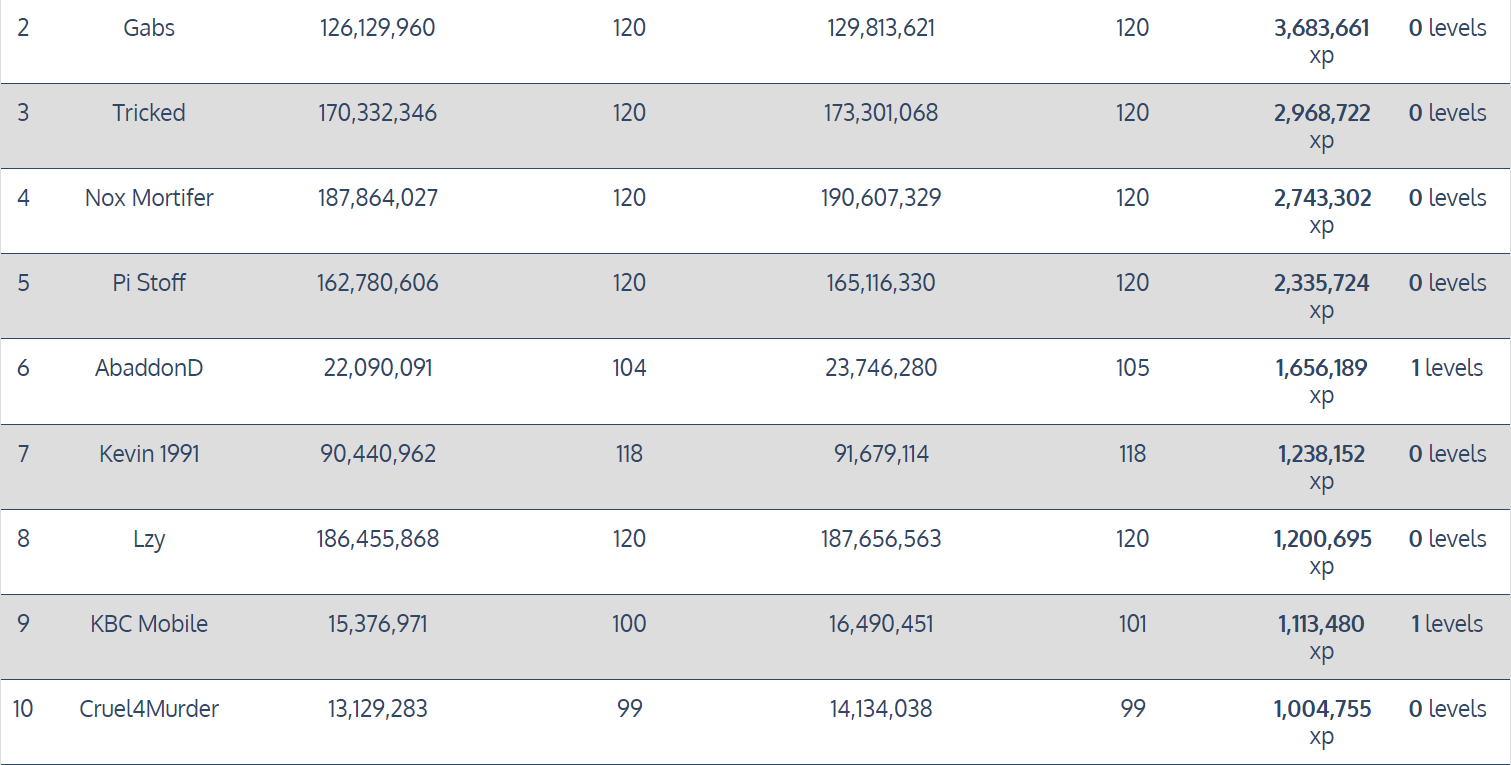Open the Cruel4Murder player name
1511x765 pixels.
(x=149, y=709)
